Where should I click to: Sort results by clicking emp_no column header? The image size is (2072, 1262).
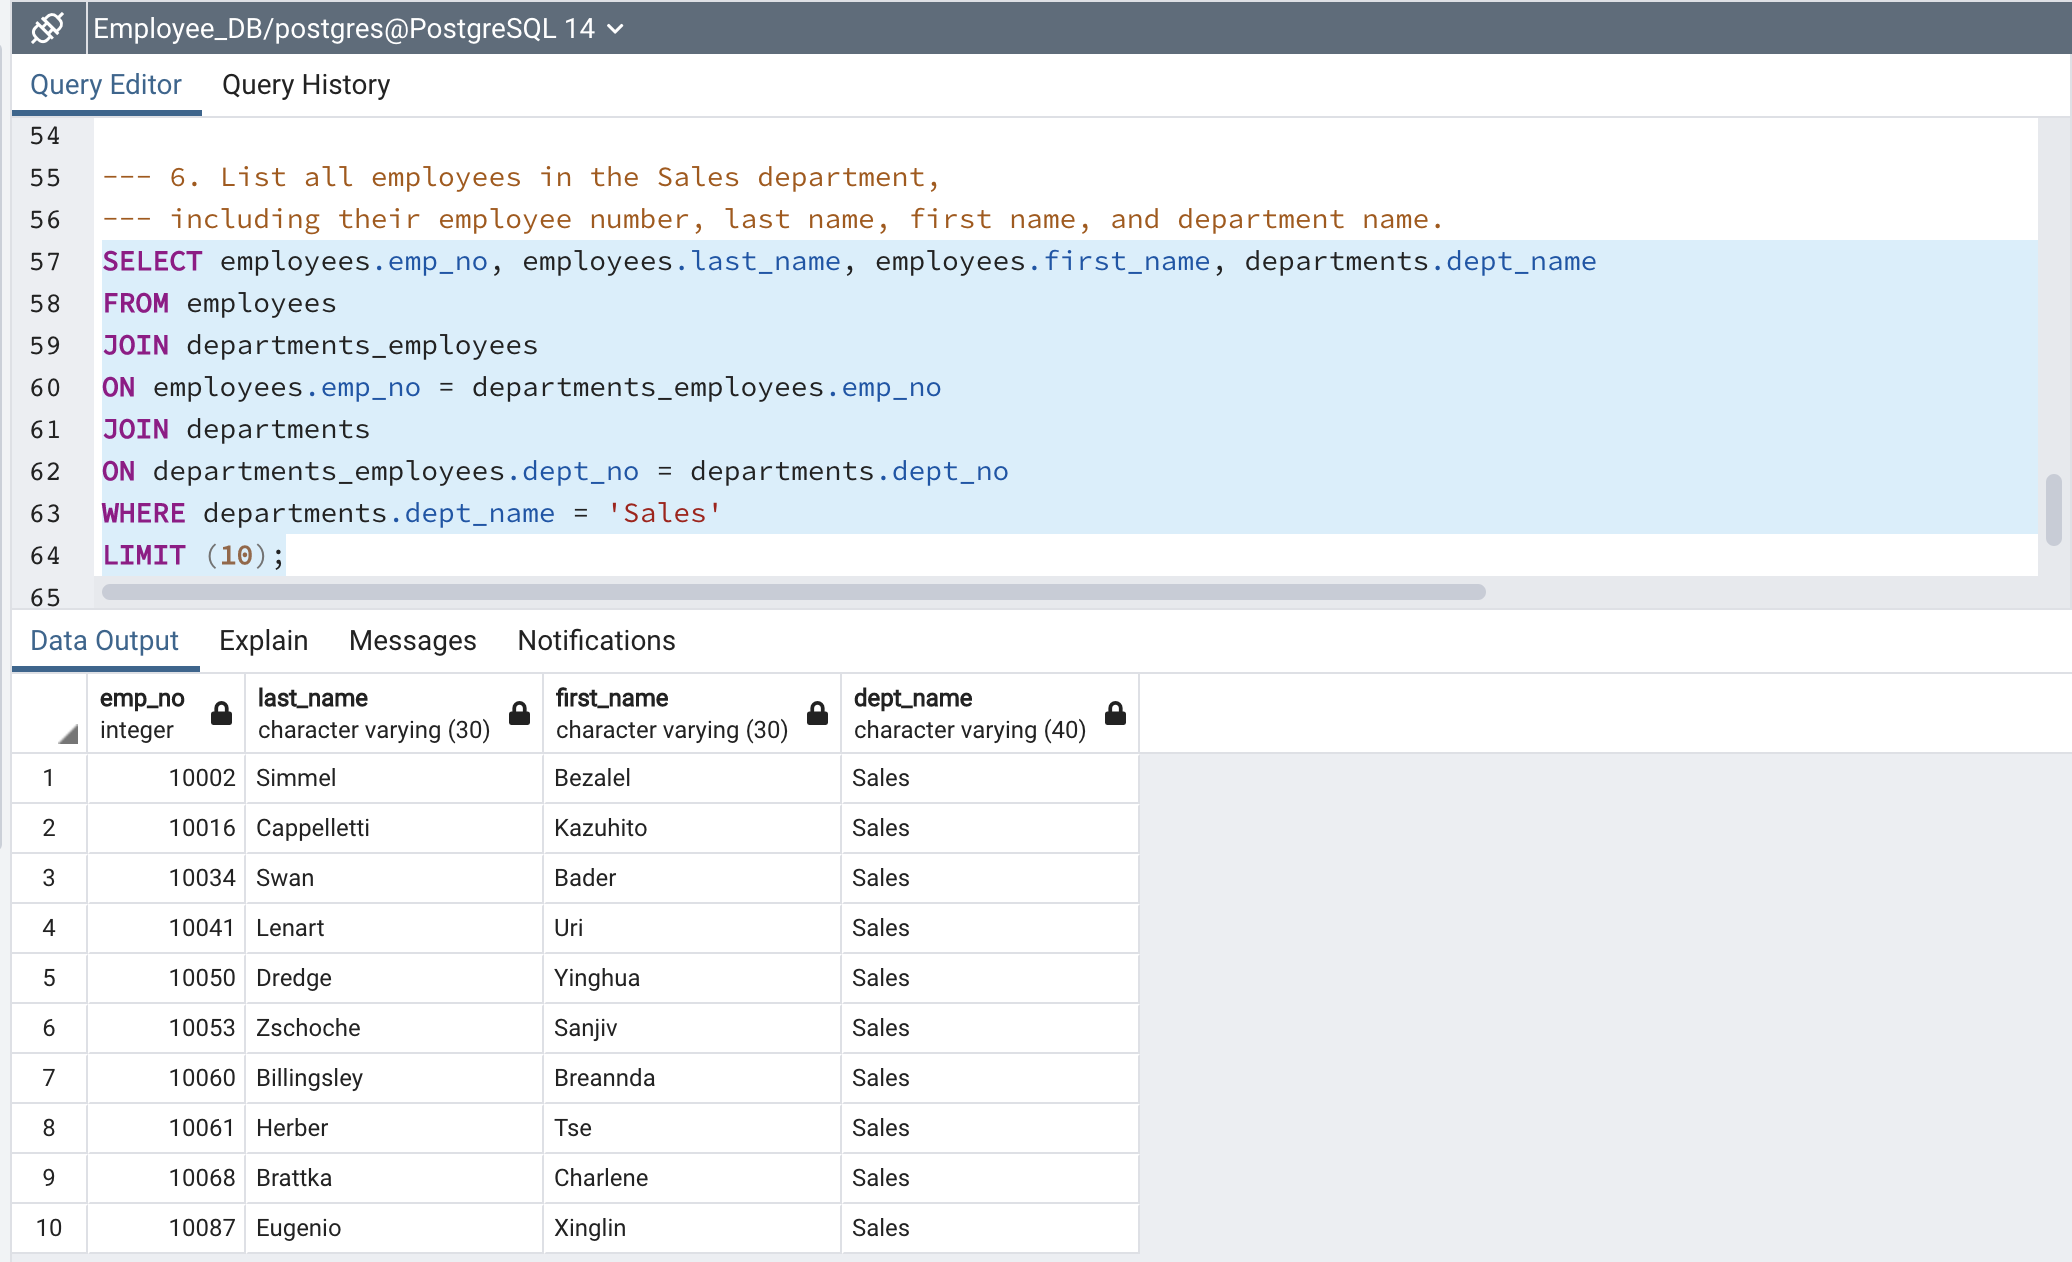pyautogui.click(x=142, y=698)
